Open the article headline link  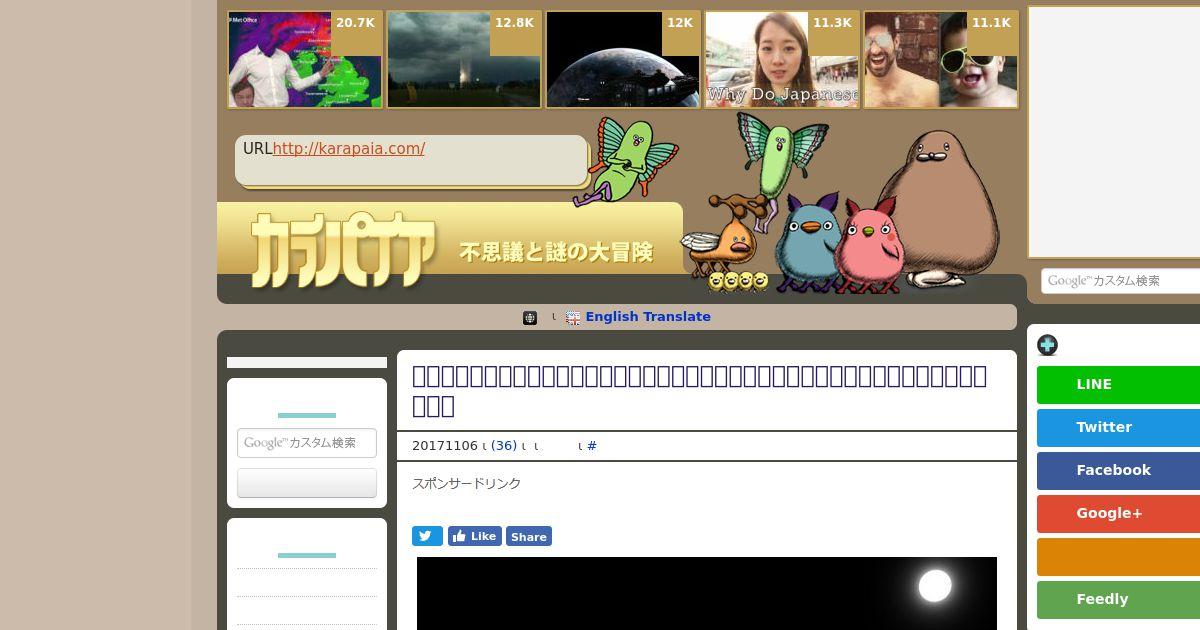click(x=700, y=390)
